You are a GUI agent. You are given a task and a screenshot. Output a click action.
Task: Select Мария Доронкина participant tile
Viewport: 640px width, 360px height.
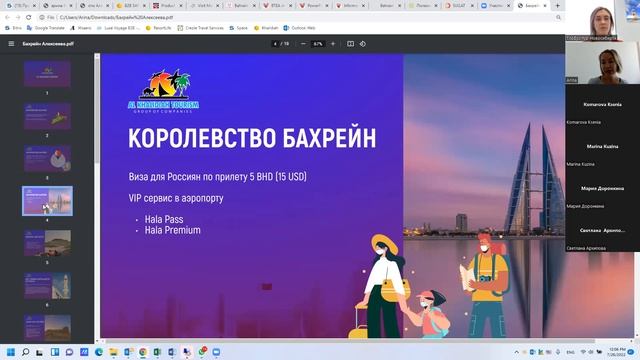click(602, 189)
